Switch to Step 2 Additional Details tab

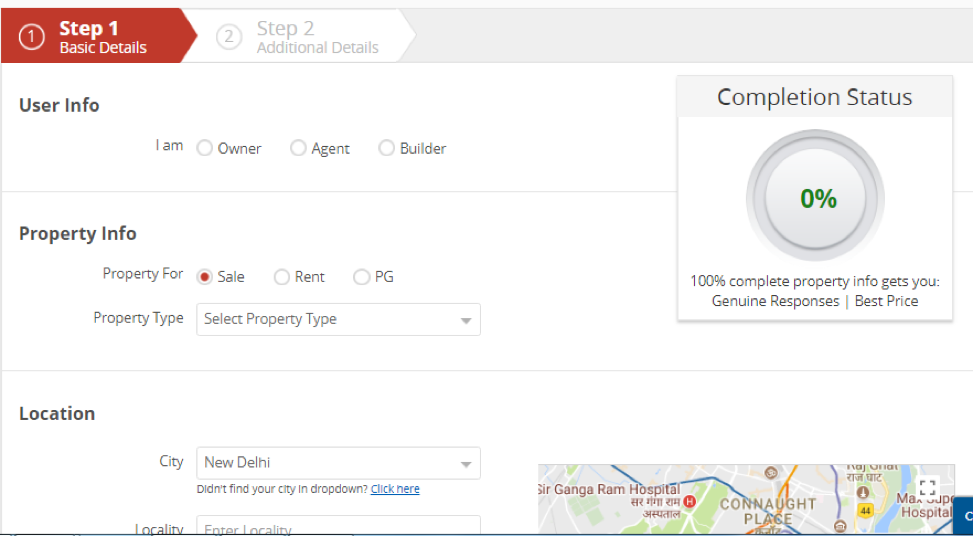pos(315,37)
